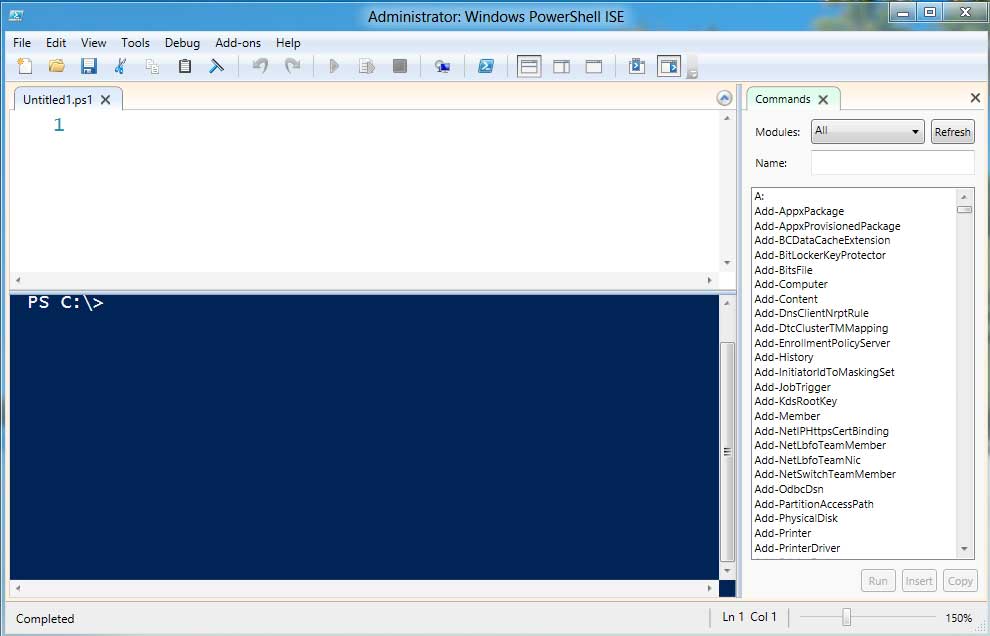Select Add-Content command

coord(785,299)
